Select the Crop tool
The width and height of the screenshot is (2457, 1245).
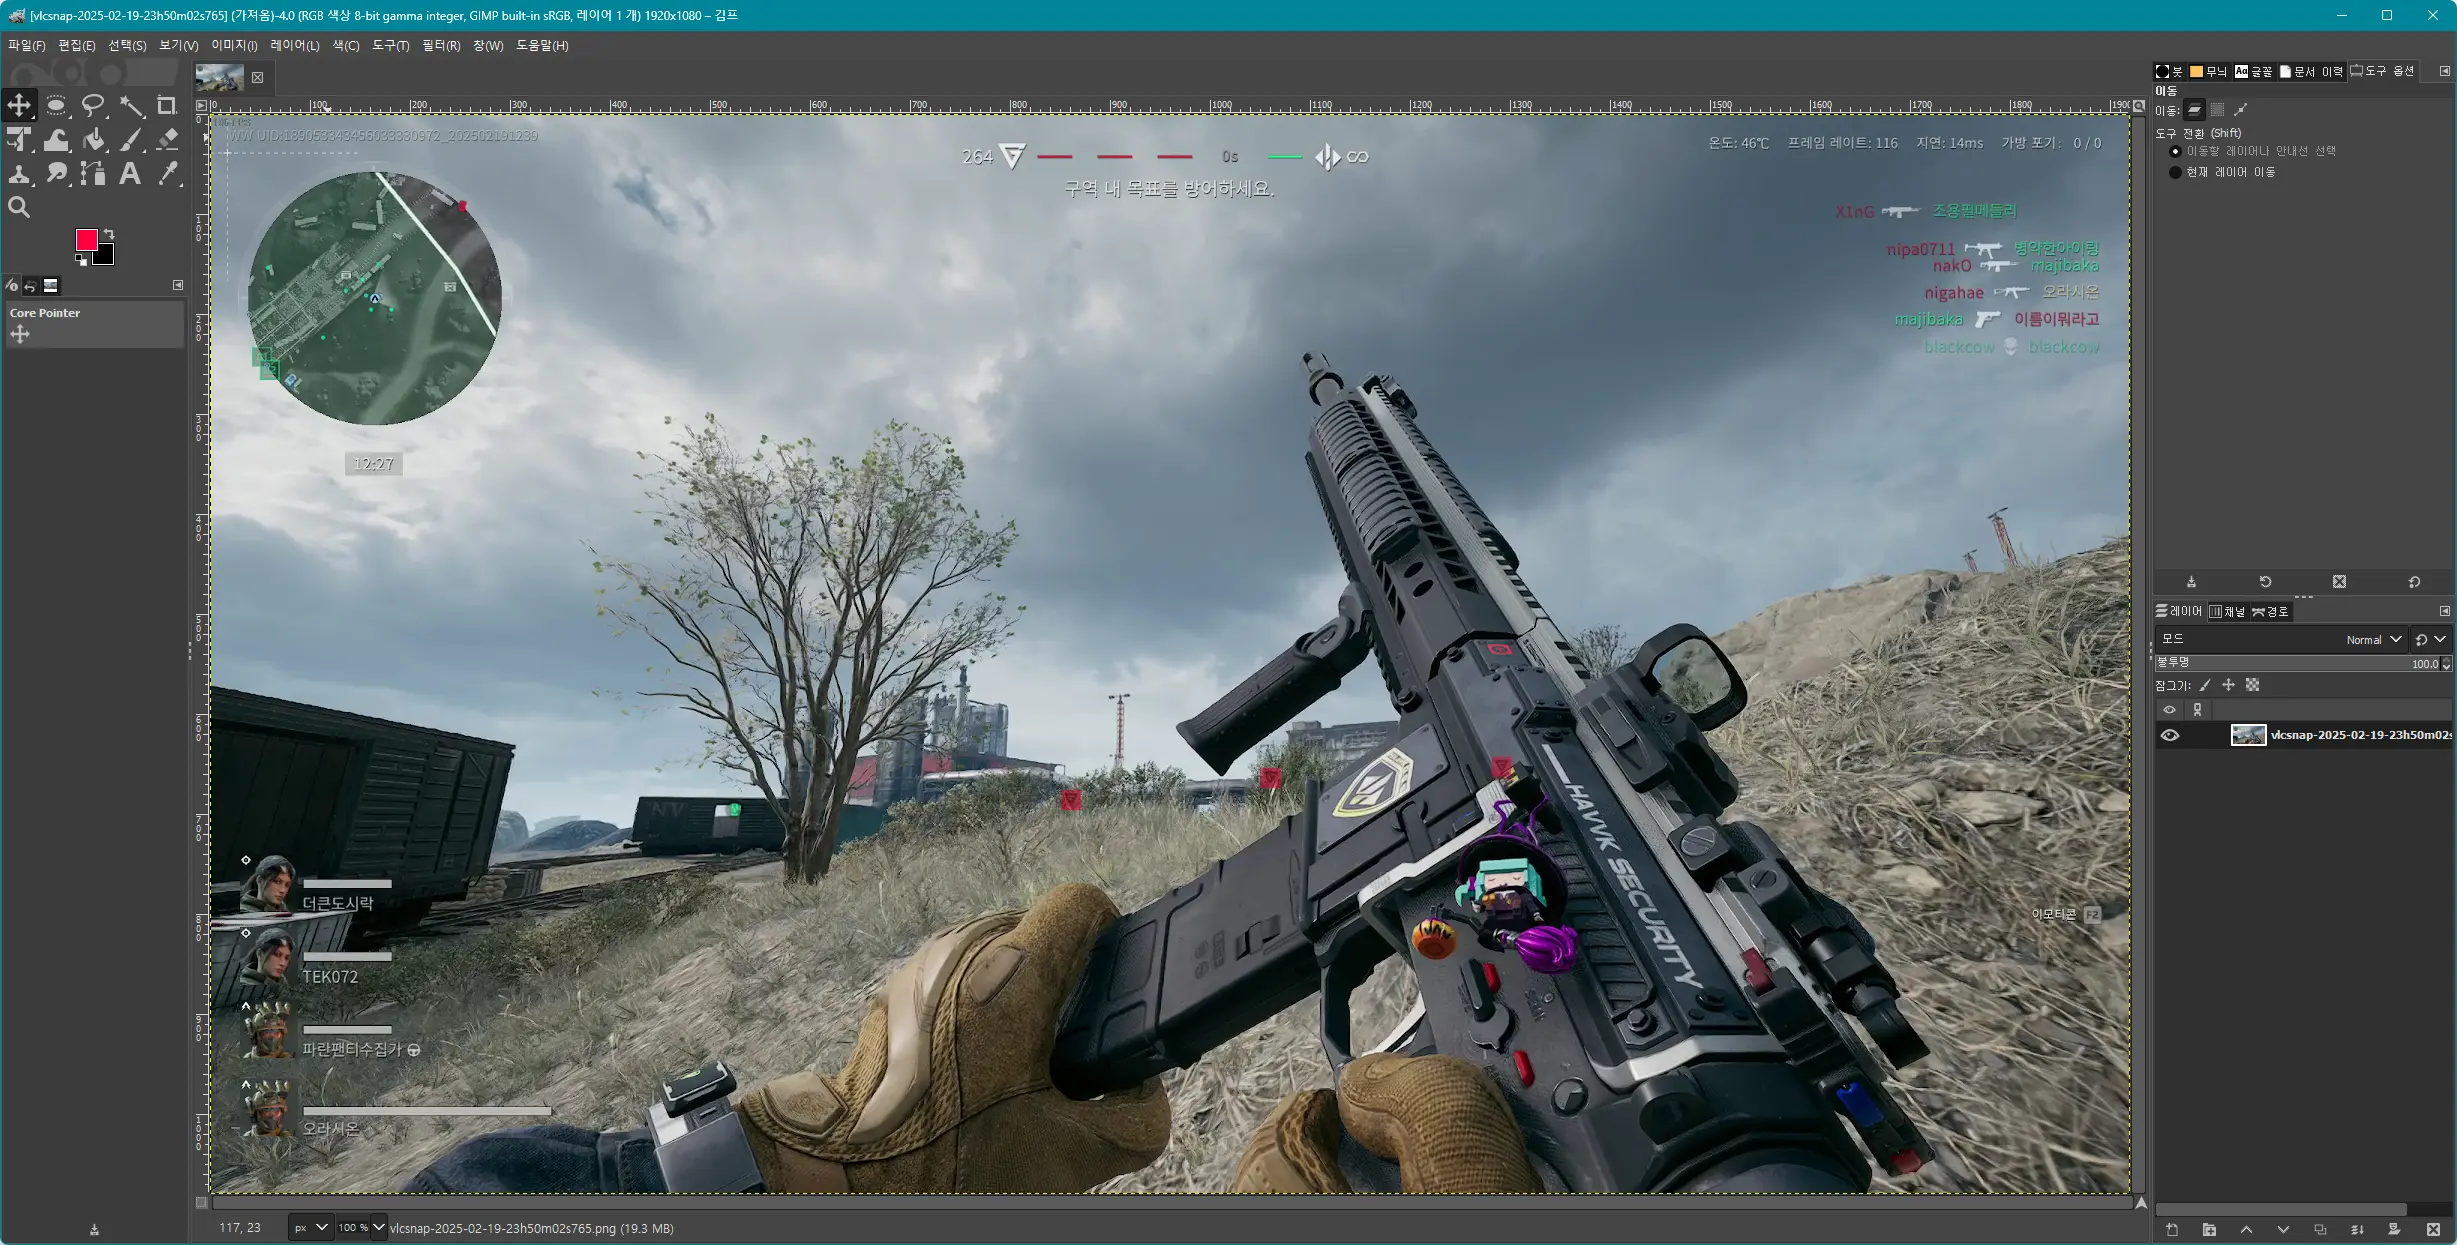click(x=167, y=105)
